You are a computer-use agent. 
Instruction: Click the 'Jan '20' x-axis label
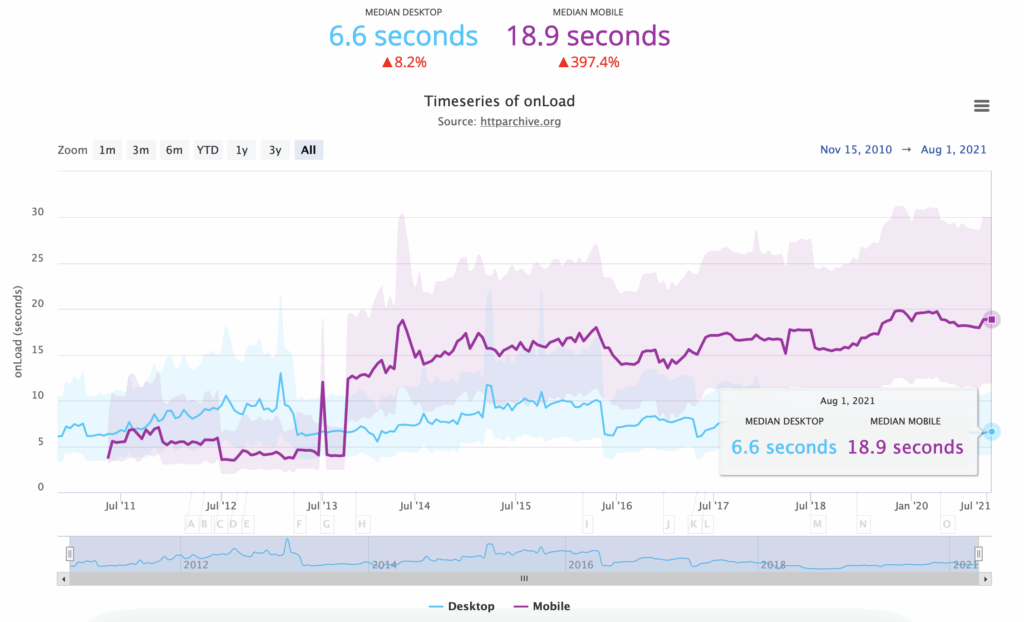[x=911, y=506]
